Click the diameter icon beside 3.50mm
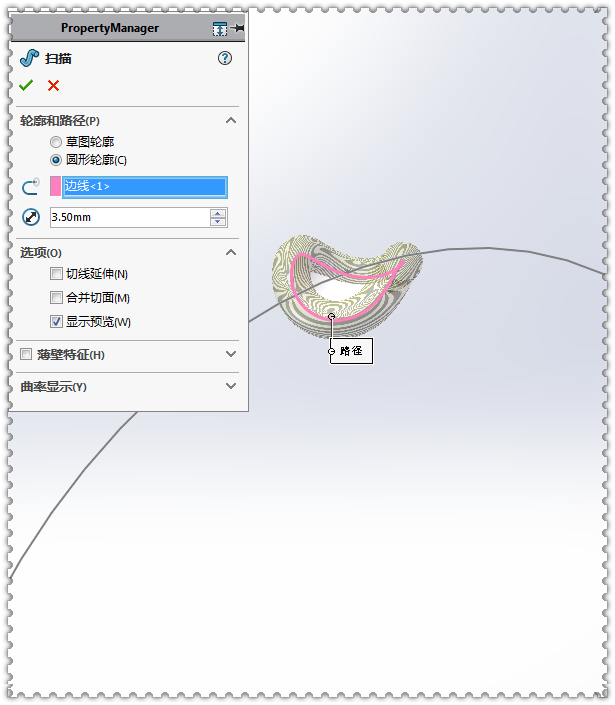Viewport: 615px width, 705px height. [x=31, y=217]
